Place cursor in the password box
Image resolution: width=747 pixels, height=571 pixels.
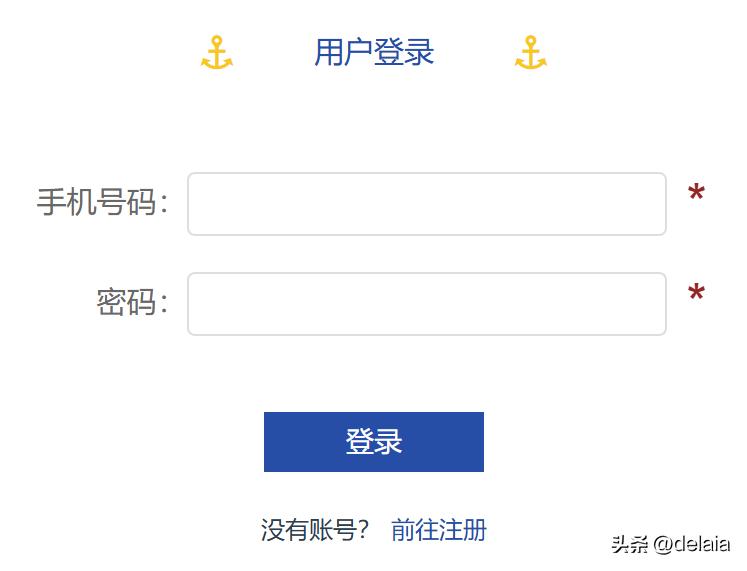click(427, 304)
